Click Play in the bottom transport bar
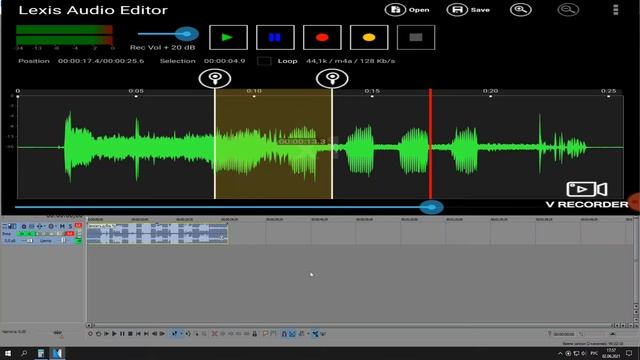 pyautogui.click(x=114, y=334)
